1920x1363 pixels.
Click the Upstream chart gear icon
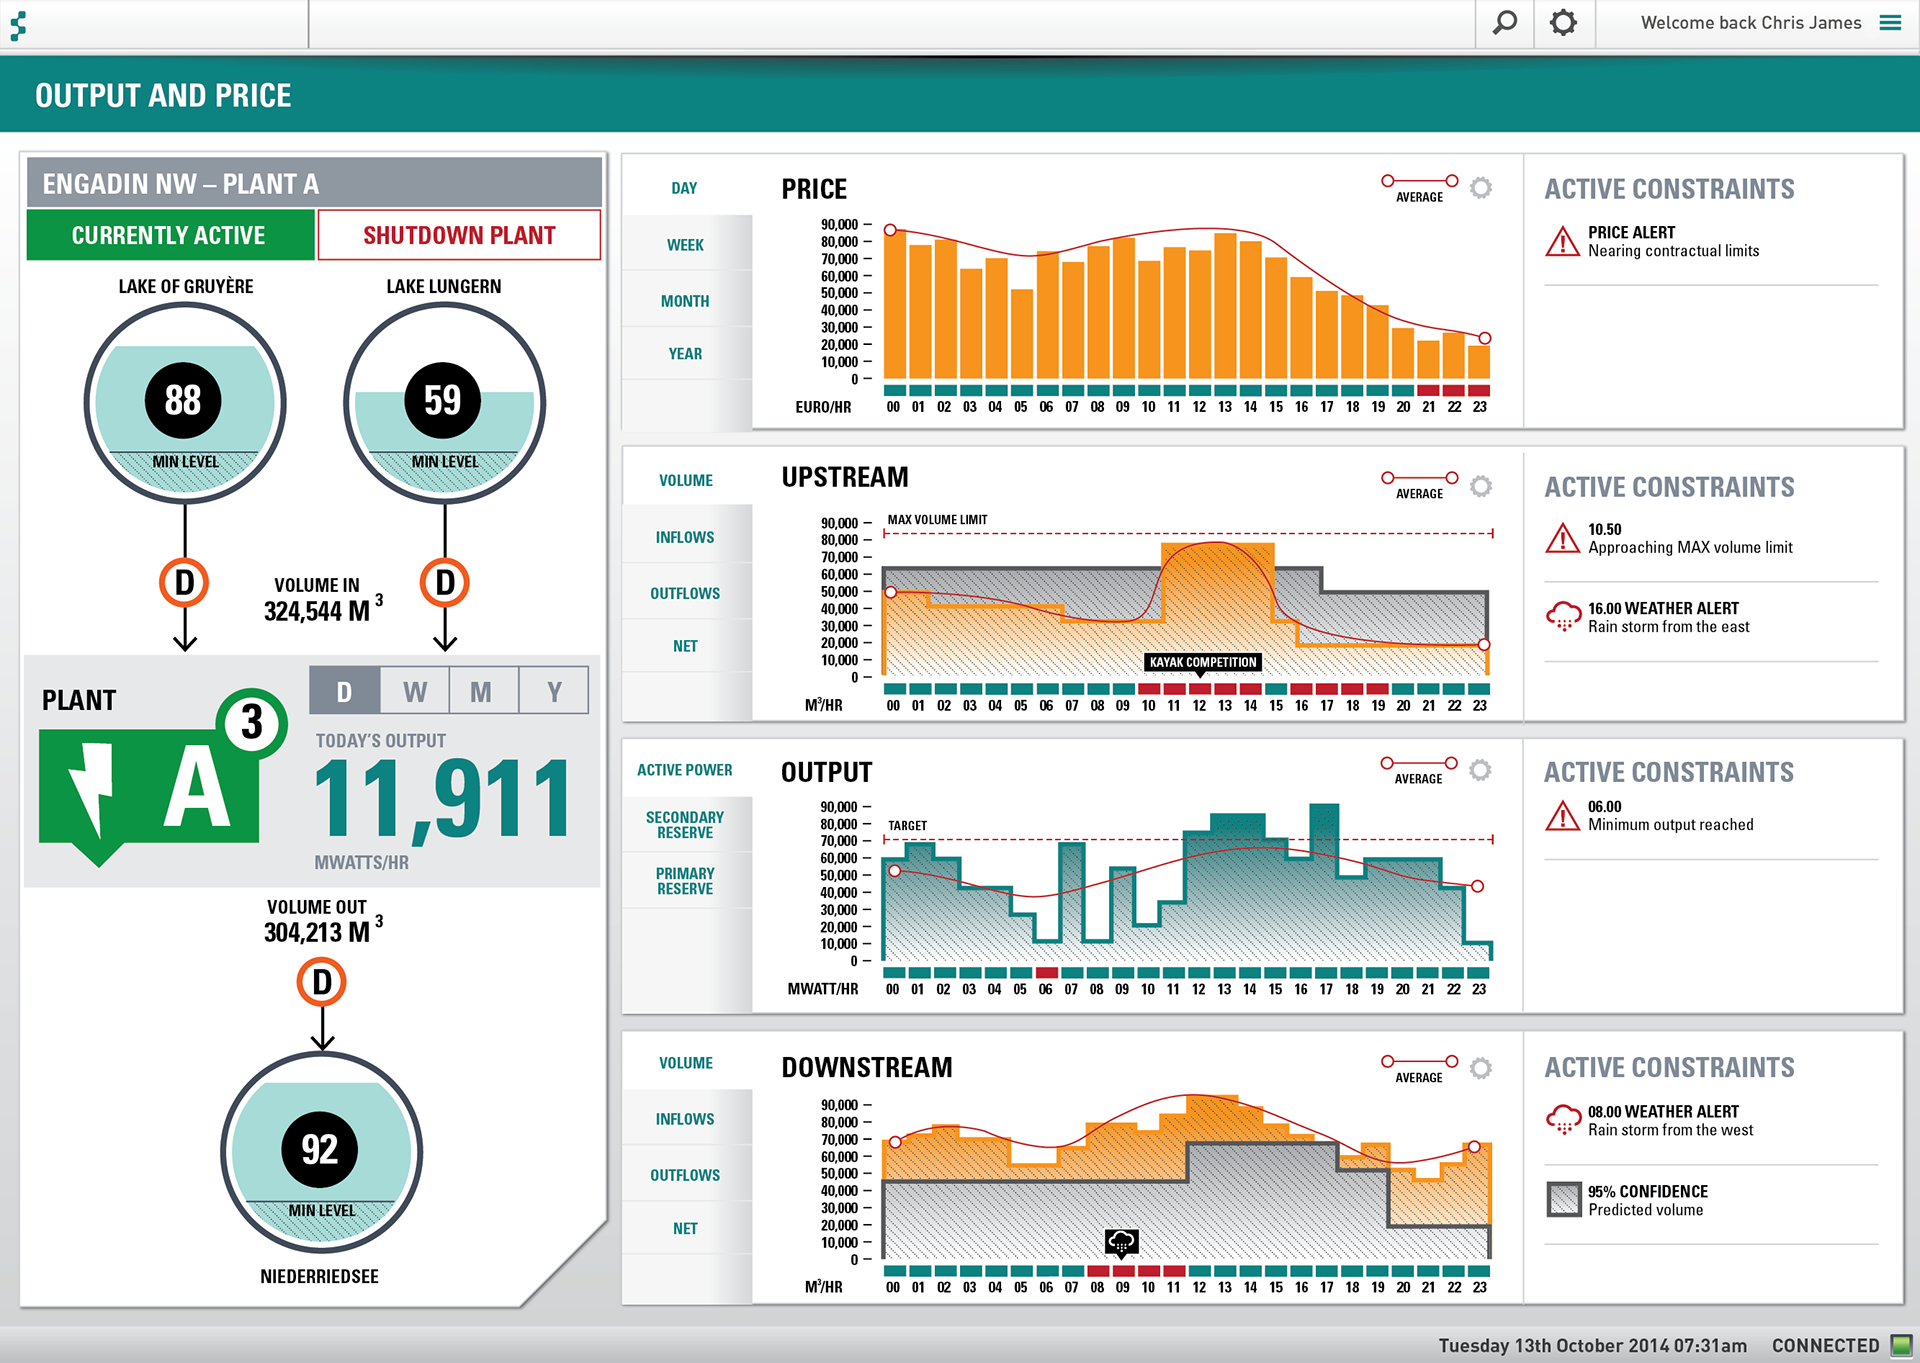(x=1481, y=486)
